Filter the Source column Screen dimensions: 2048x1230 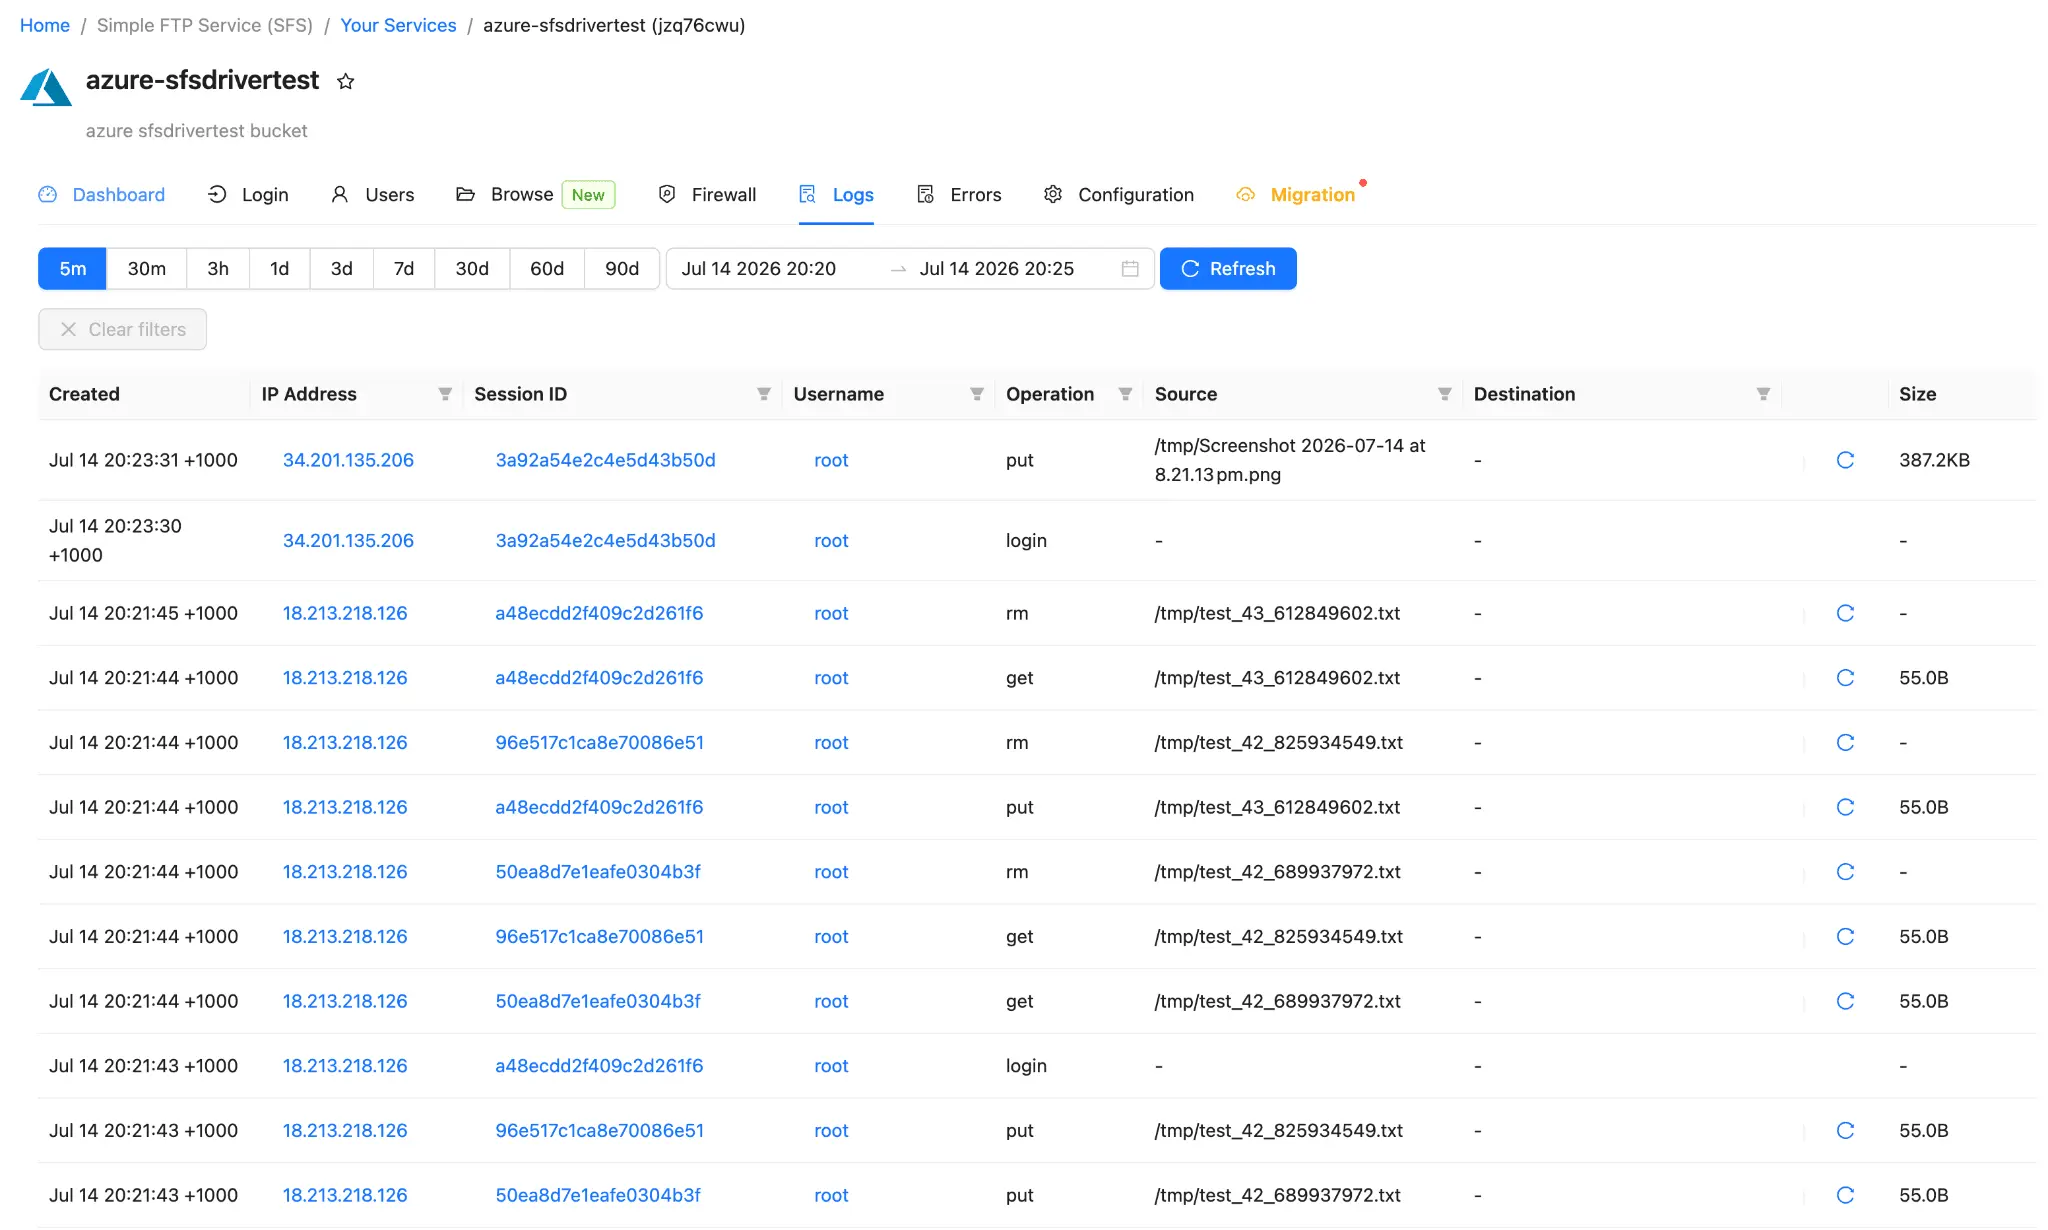[1444, 394]
